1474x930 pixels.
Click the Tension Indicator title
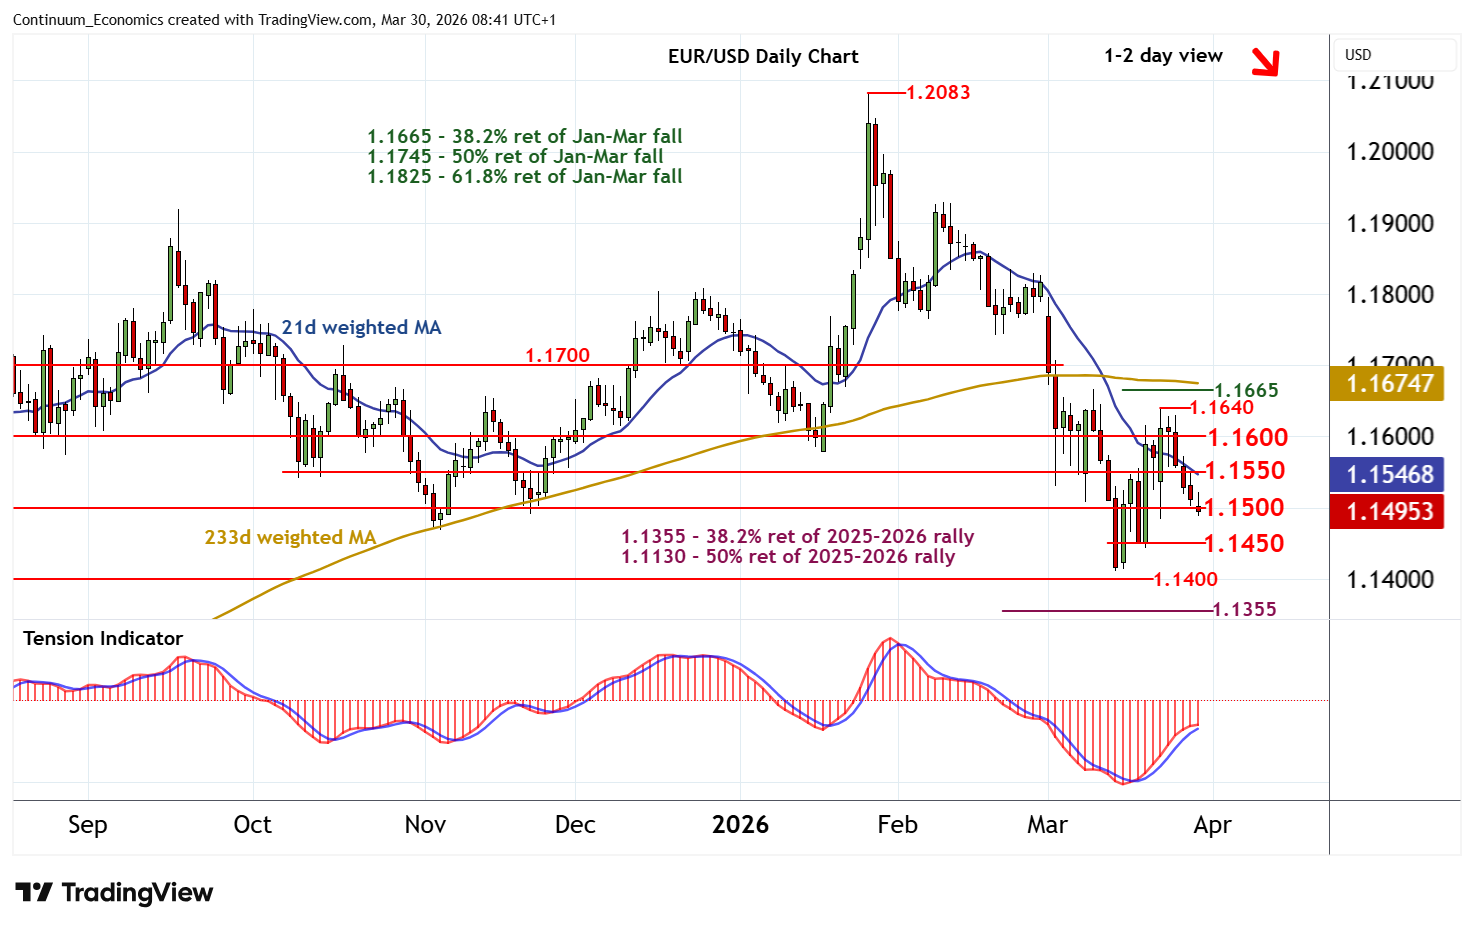click(103, 638)
